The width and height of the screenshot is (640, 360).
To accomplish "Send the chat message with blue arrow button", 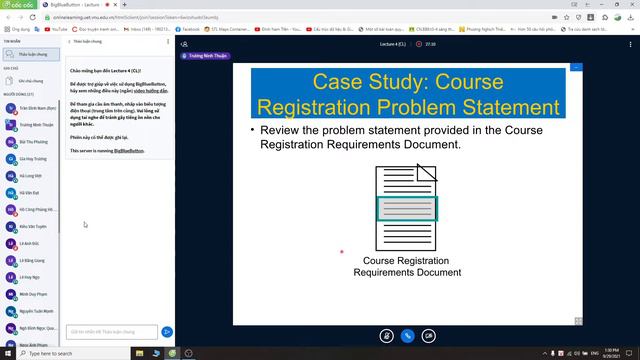I will [x=167, y=332].
